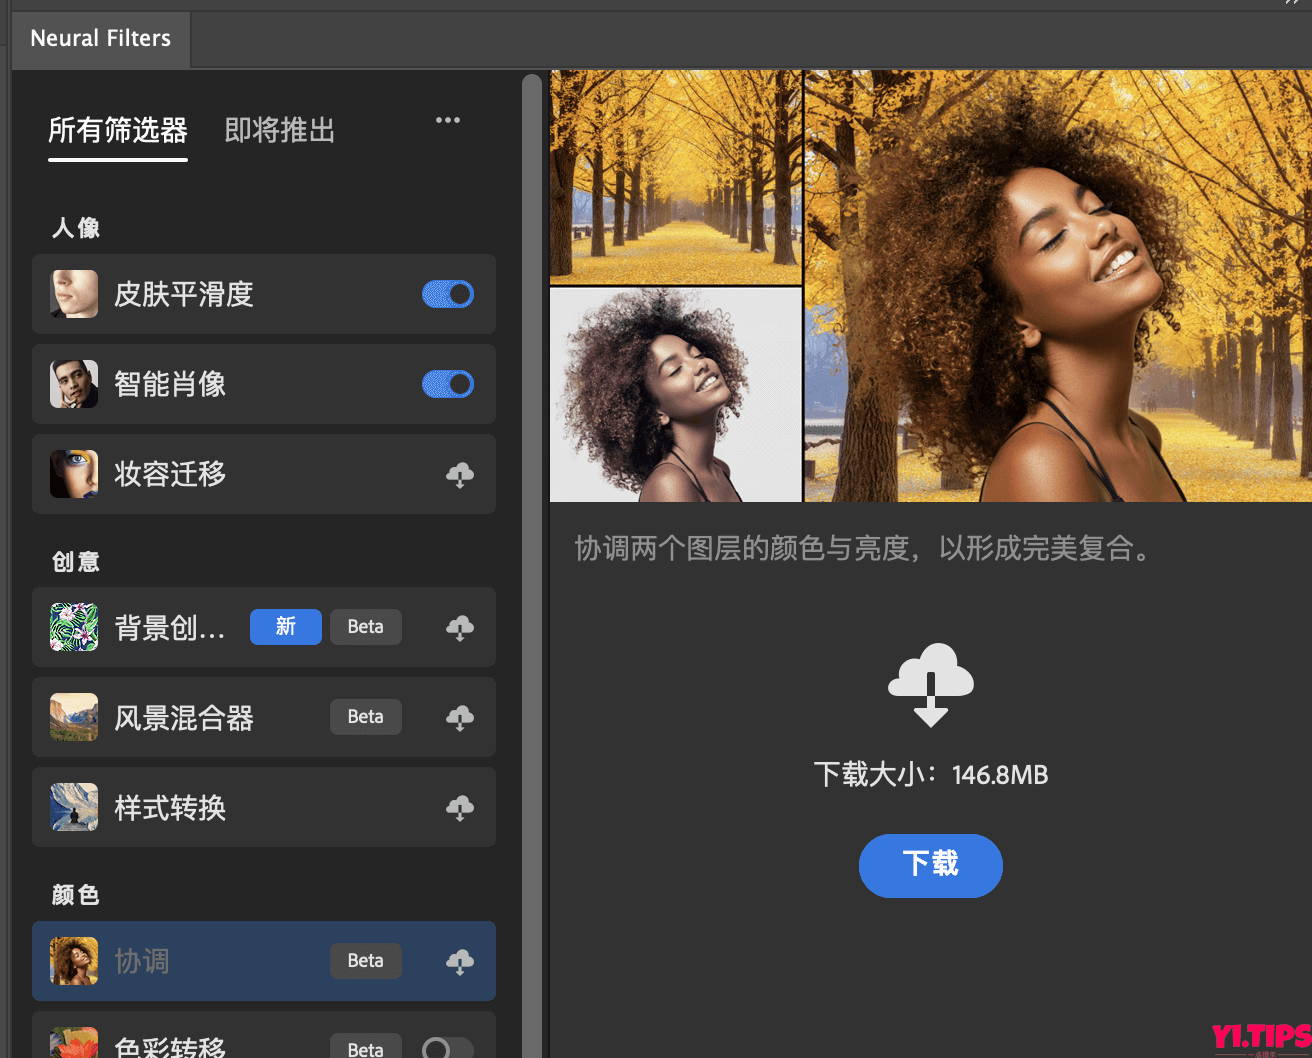Switch to the 即将推出 tab
Viewport: 1312px width, 1058px height.
pos(279,131)
